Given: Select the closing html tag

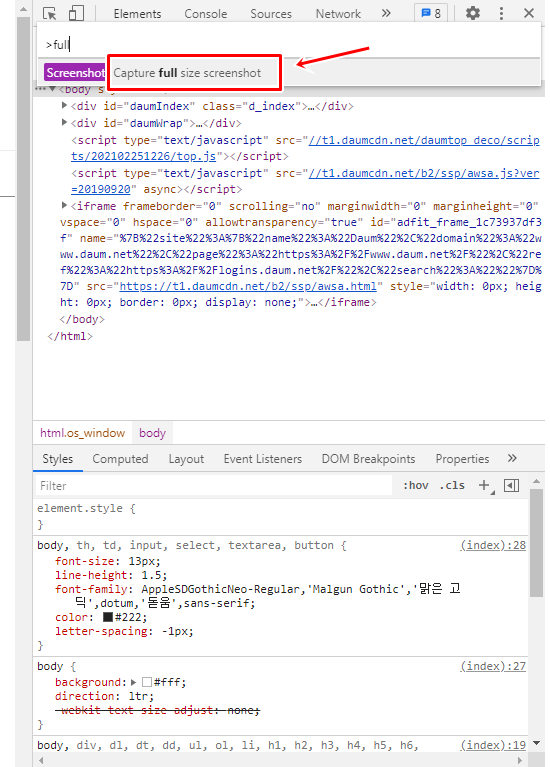Looking at the screenshot, I should (x=70, y=337).
